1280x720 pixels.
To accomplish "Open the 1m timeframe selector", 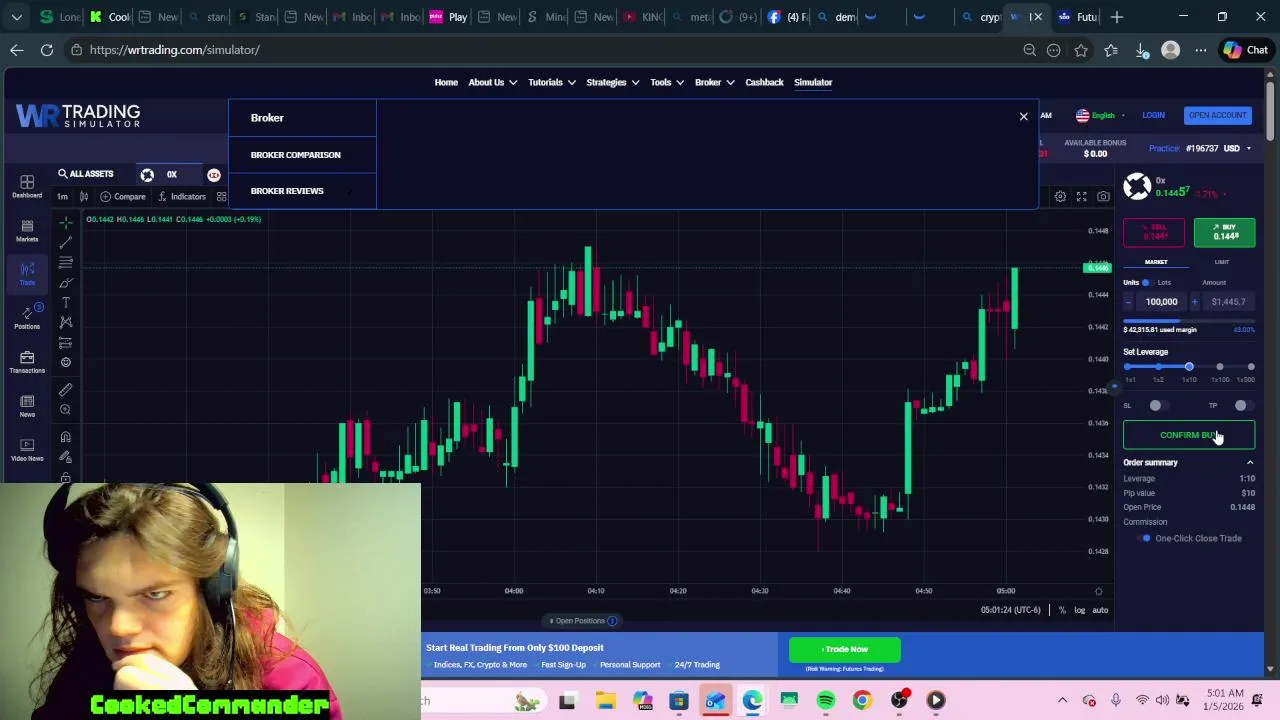I will pyautogui.click(x=62, y=197).
